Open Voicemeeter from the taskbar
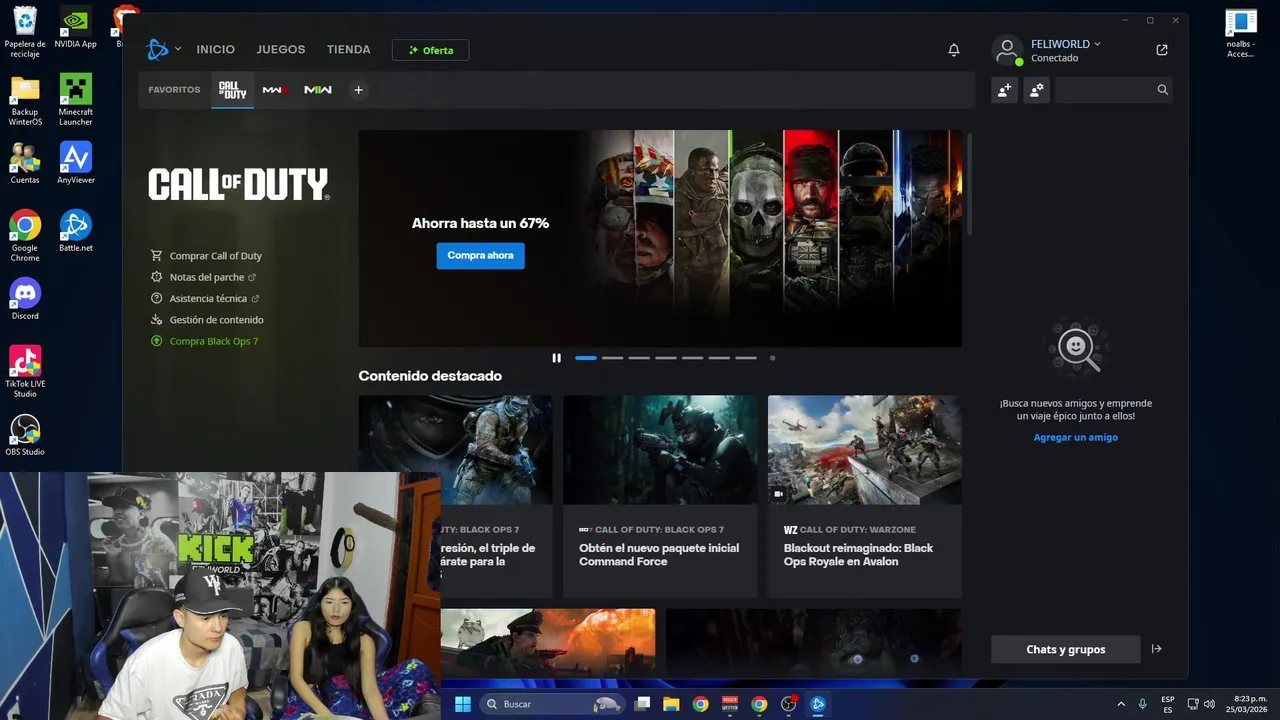This screenshot has height=720, width=1280. pos(730,704)
